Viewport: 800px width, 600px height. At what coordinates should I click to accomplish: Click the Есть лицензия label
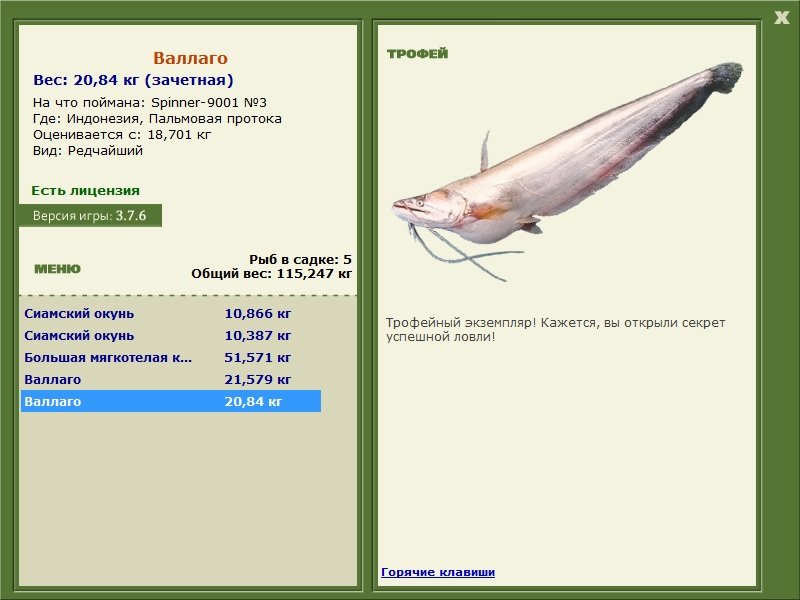coord(85,190)
